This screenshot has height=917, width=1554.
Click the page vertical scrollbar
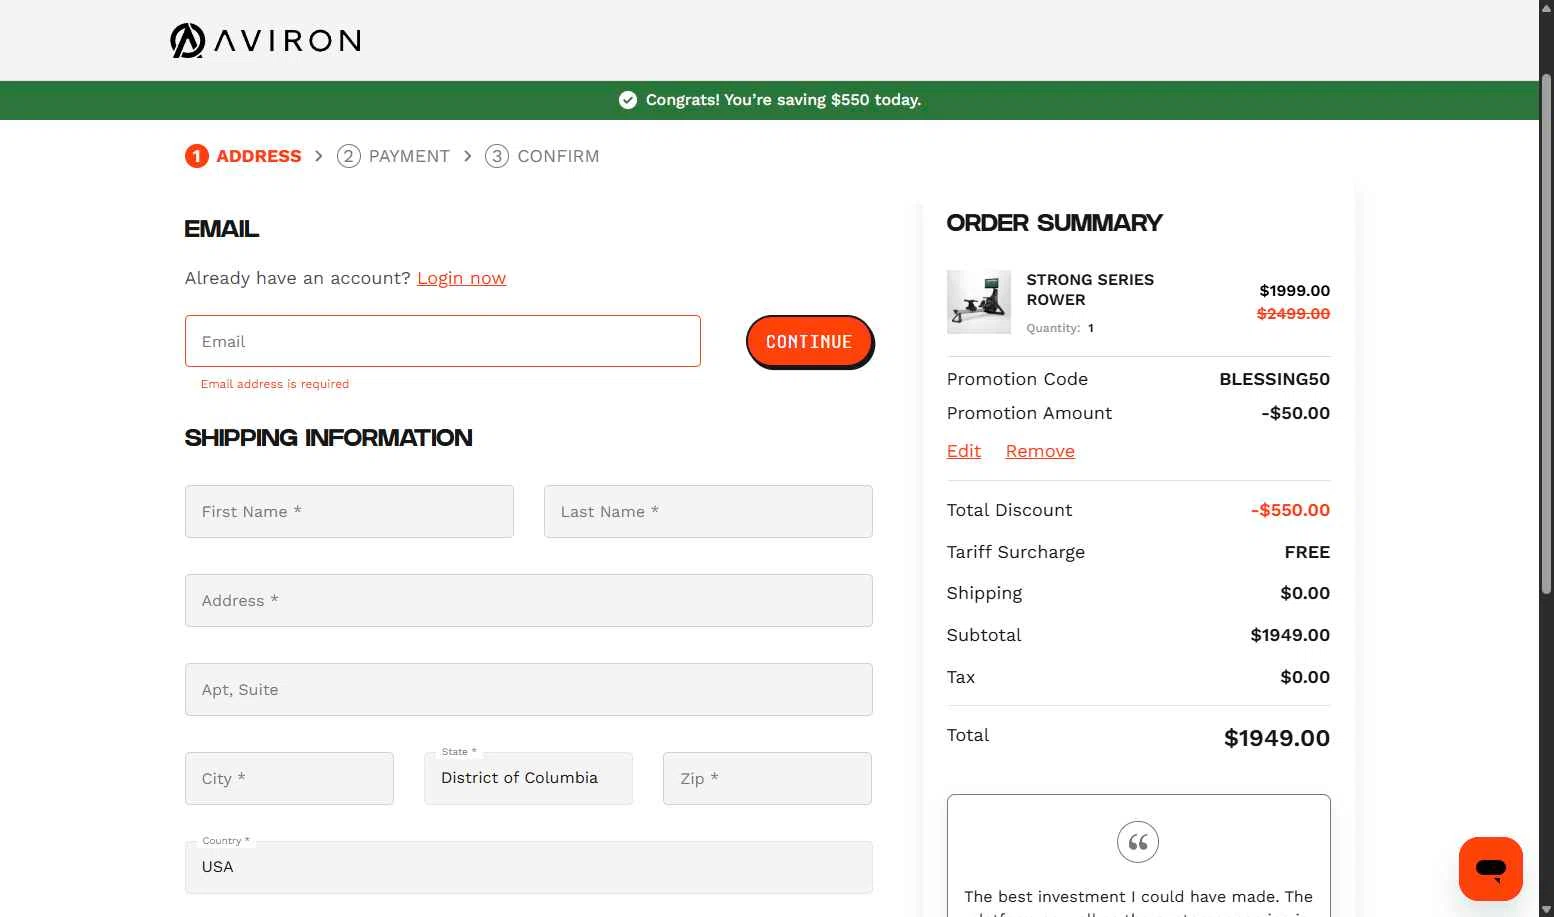(x=1546, y=335)
